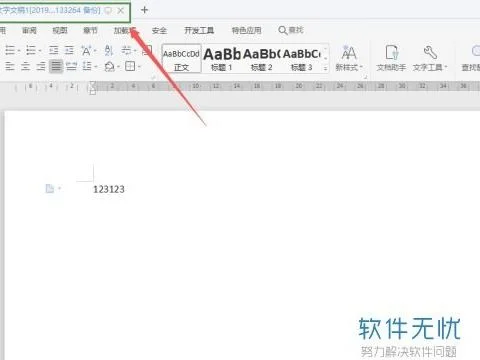Switch to the 安全 tab
Viewport: 480px width, 360px height.
159,31
